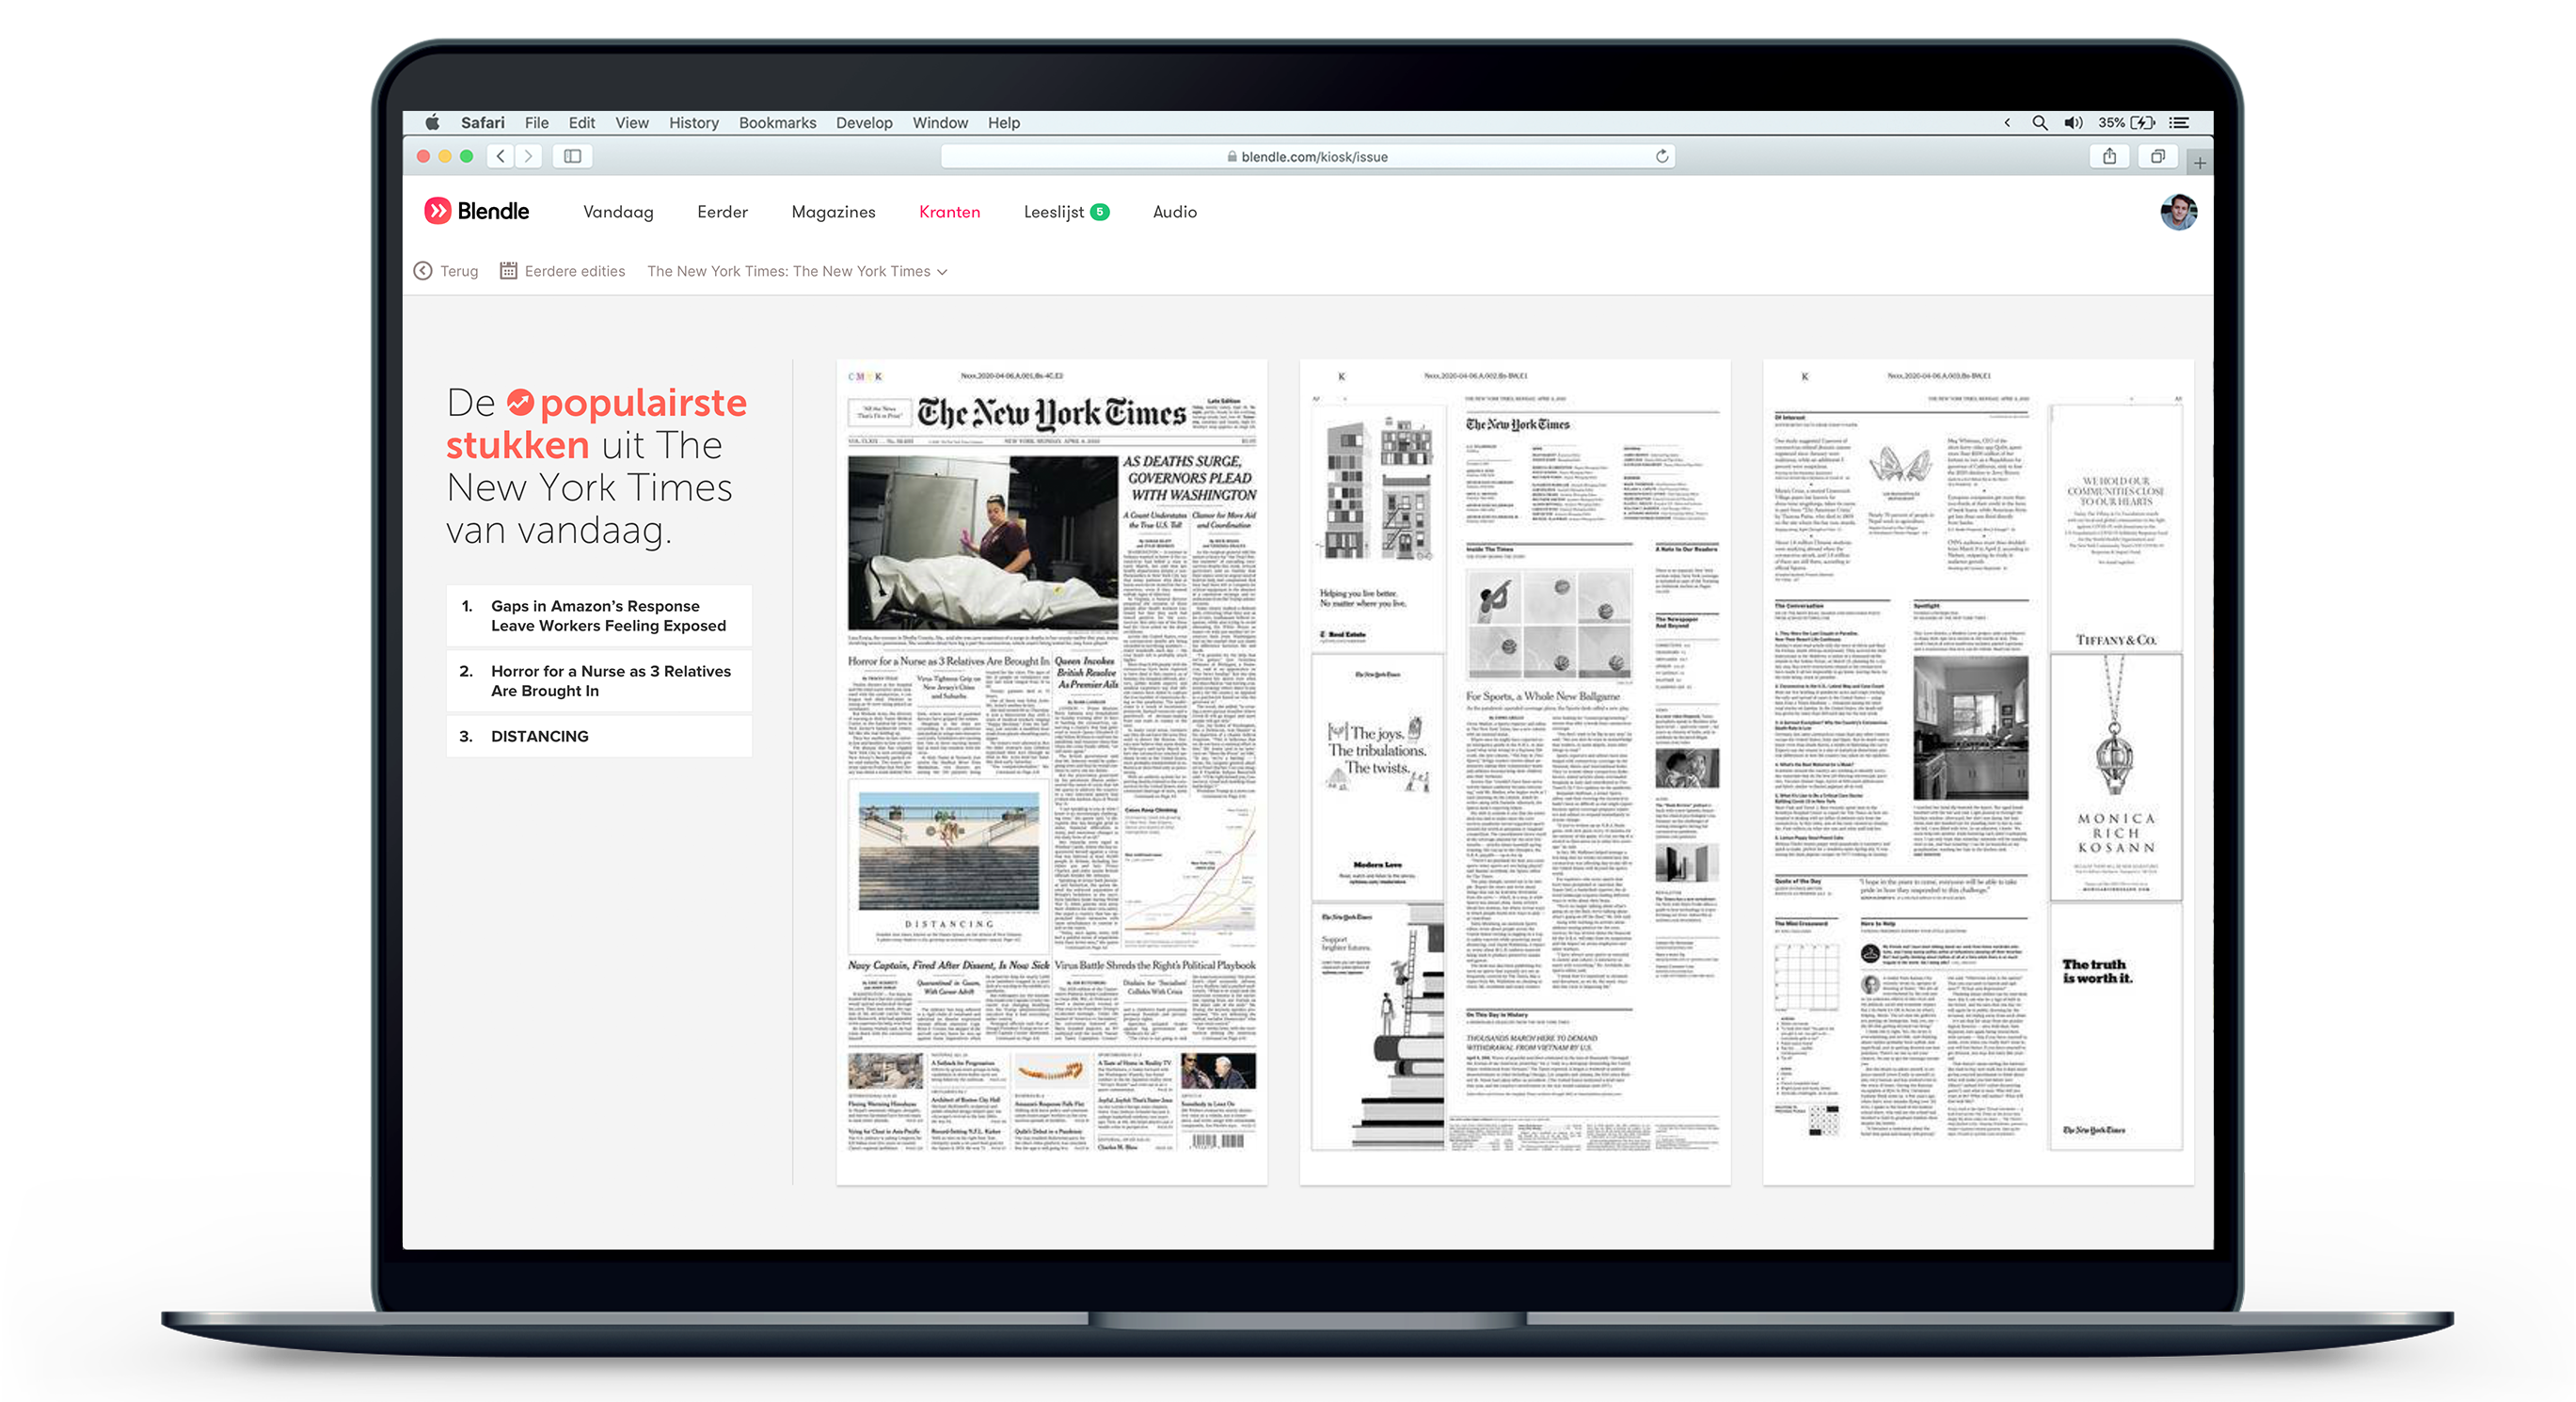2576x1402 pixels.
Task: Open macOS Spotlight search icon
Action: point(2039,123)
